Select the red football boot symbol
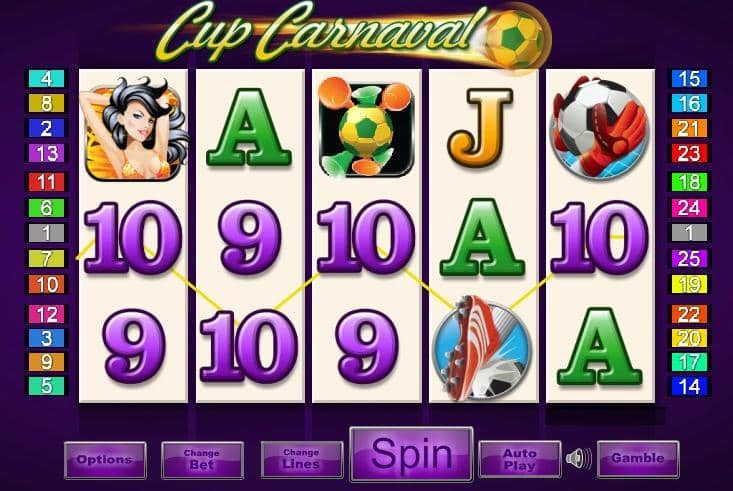Image resolution: width=733 pixels, height=491 pixels. [482, 348]
